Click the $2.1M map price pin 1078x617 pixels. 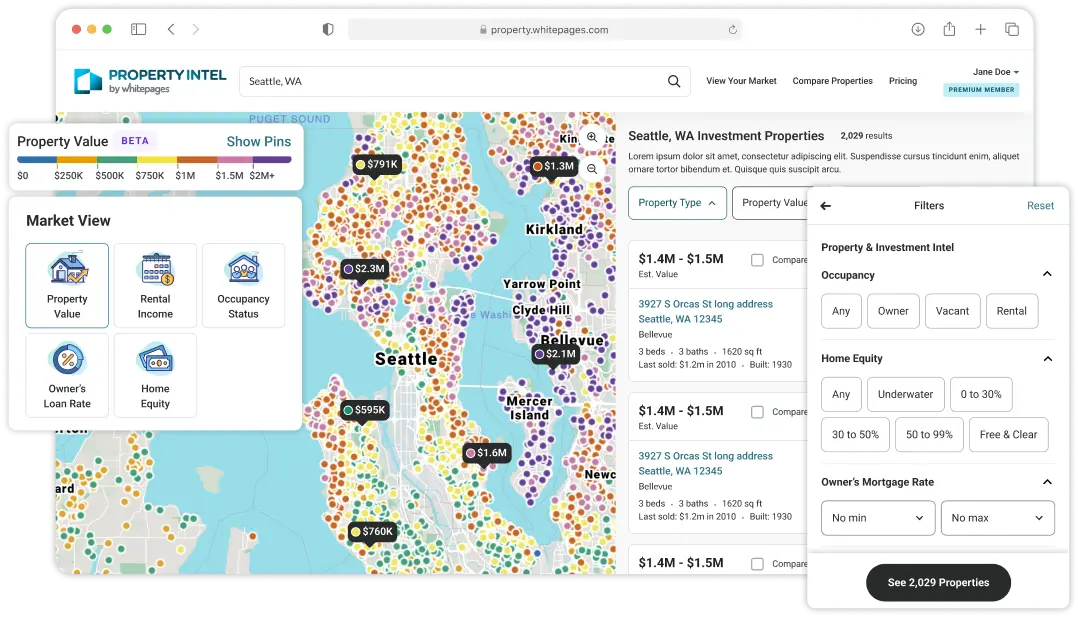[556, 354]
